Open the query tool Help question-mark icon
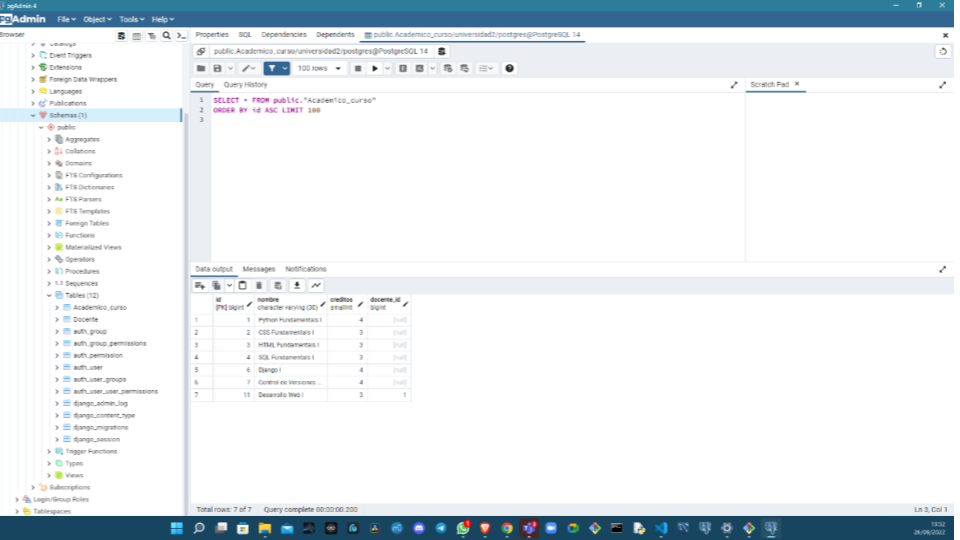 [x=509, y=69]
